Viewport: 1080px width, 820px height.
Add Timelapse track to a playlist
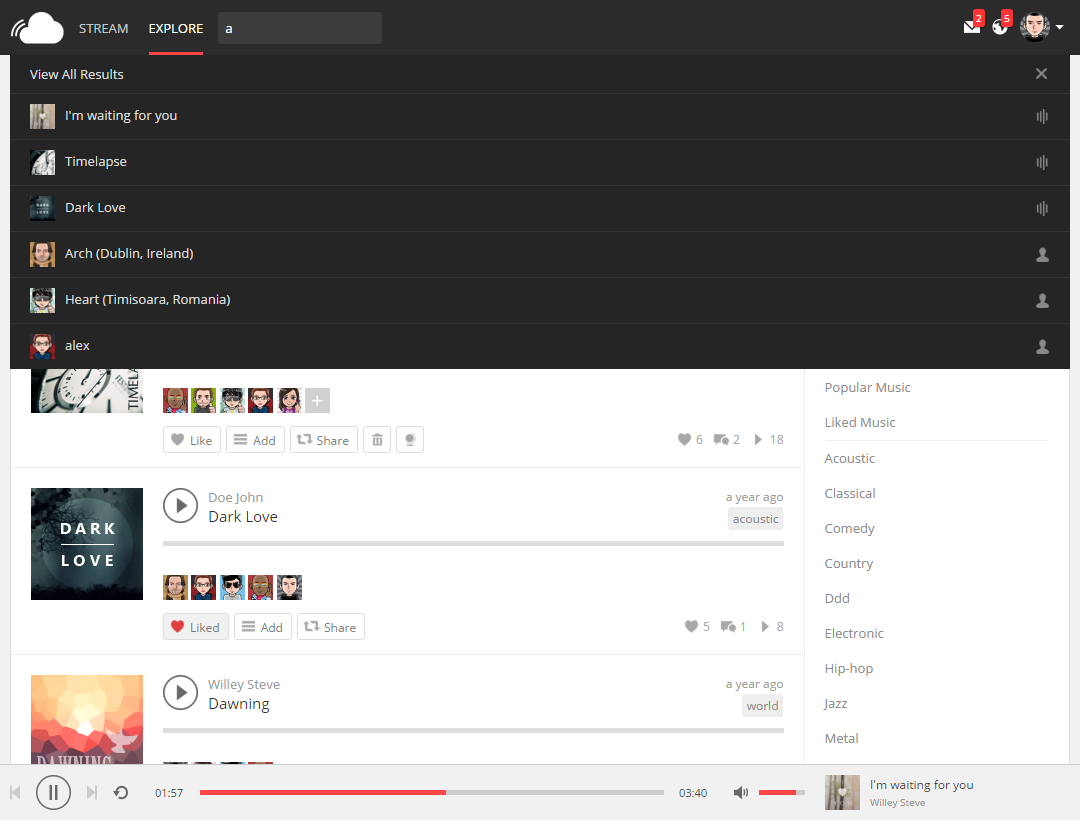tap(255, 440)
